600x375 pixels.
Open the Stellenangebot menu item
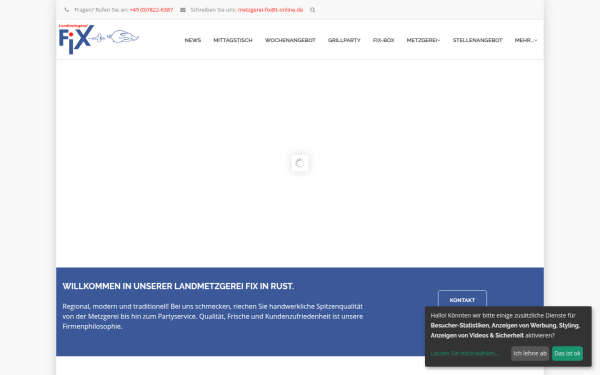pyautogui.click(x=478, y=40)
